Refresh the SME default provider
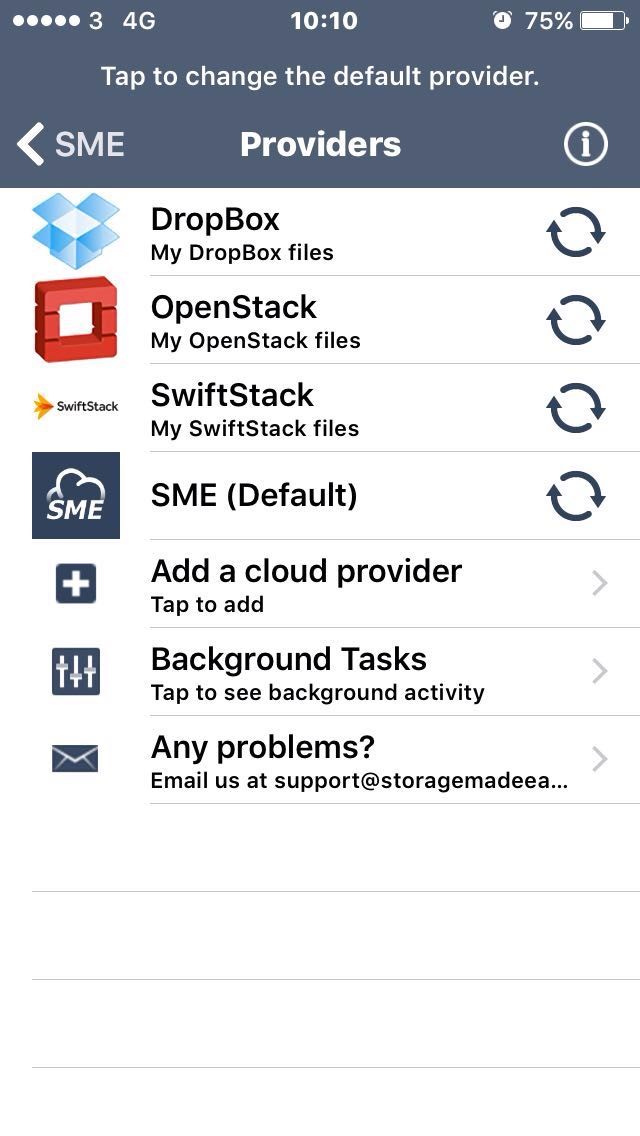Image resolution: width=640 pixels, height=1136 pixels. coord(577,495)
